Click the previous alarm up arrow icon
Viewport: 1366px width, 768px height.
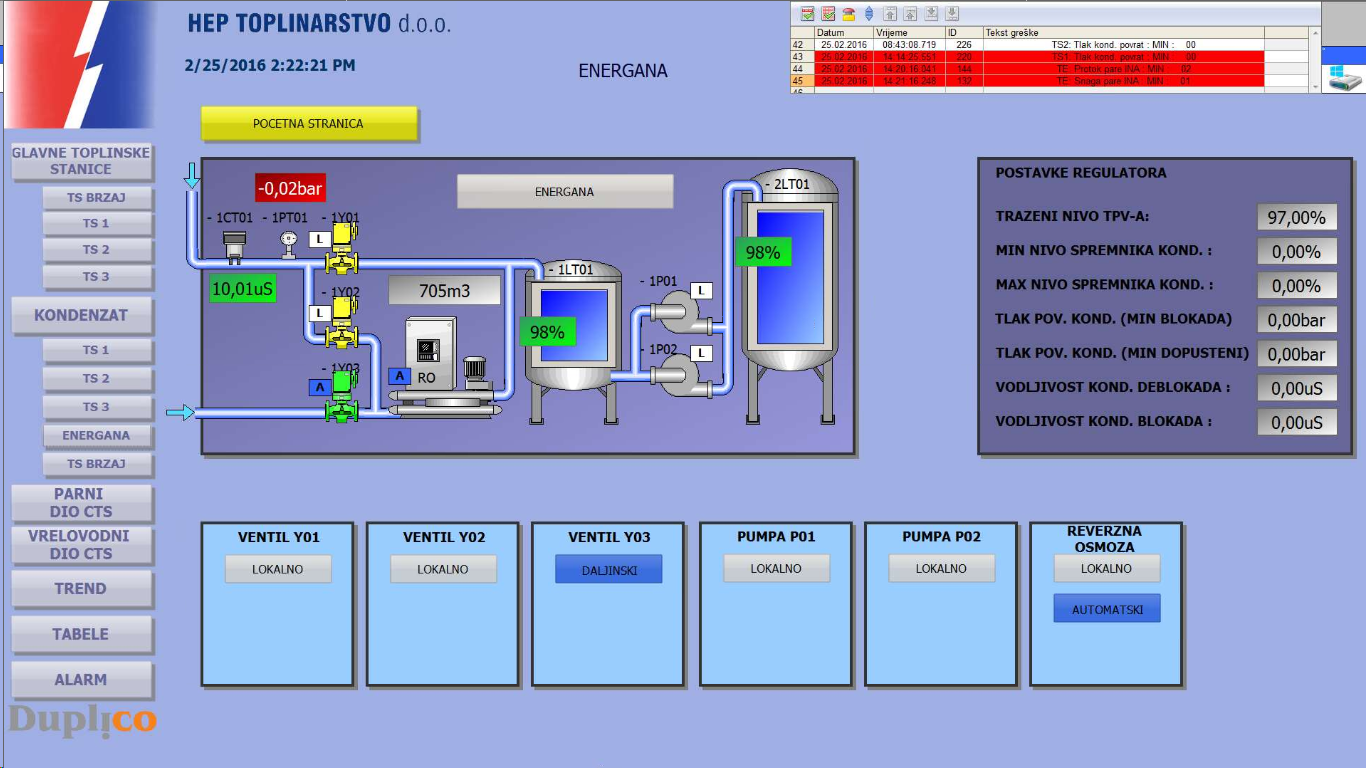pyautogui.click(x=911, y=14)
